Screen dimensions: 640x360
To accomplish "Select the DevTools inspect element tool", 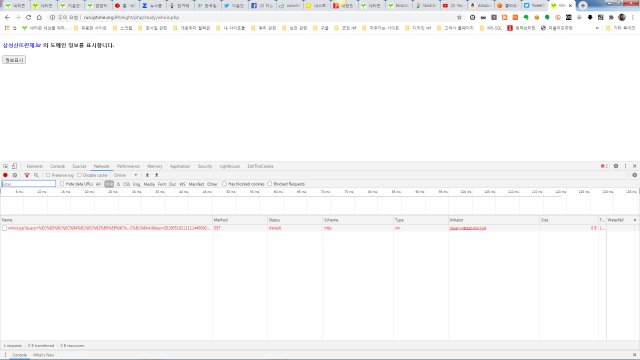I will [x=5, y=166].
